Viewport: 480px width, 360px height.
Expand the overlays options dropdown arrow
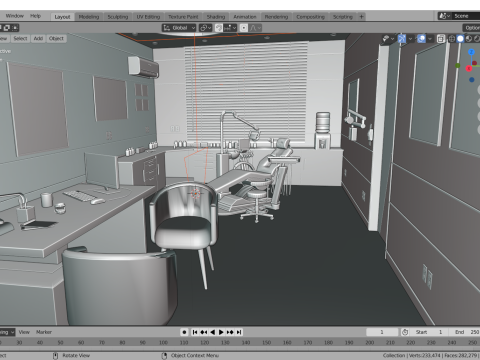(x=430, y=39)
